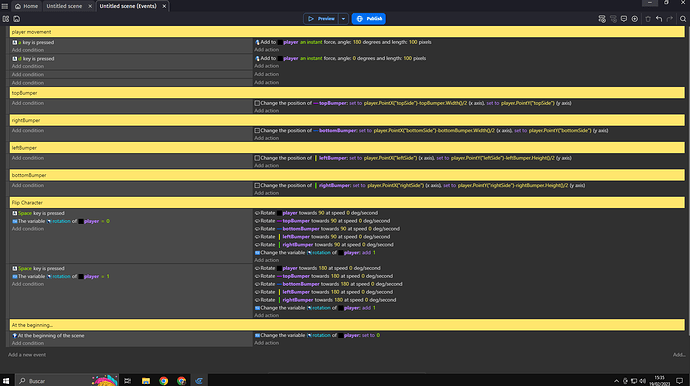
Task: Add condition under 'At the beginning of the scene'
Action: [28, 343]
